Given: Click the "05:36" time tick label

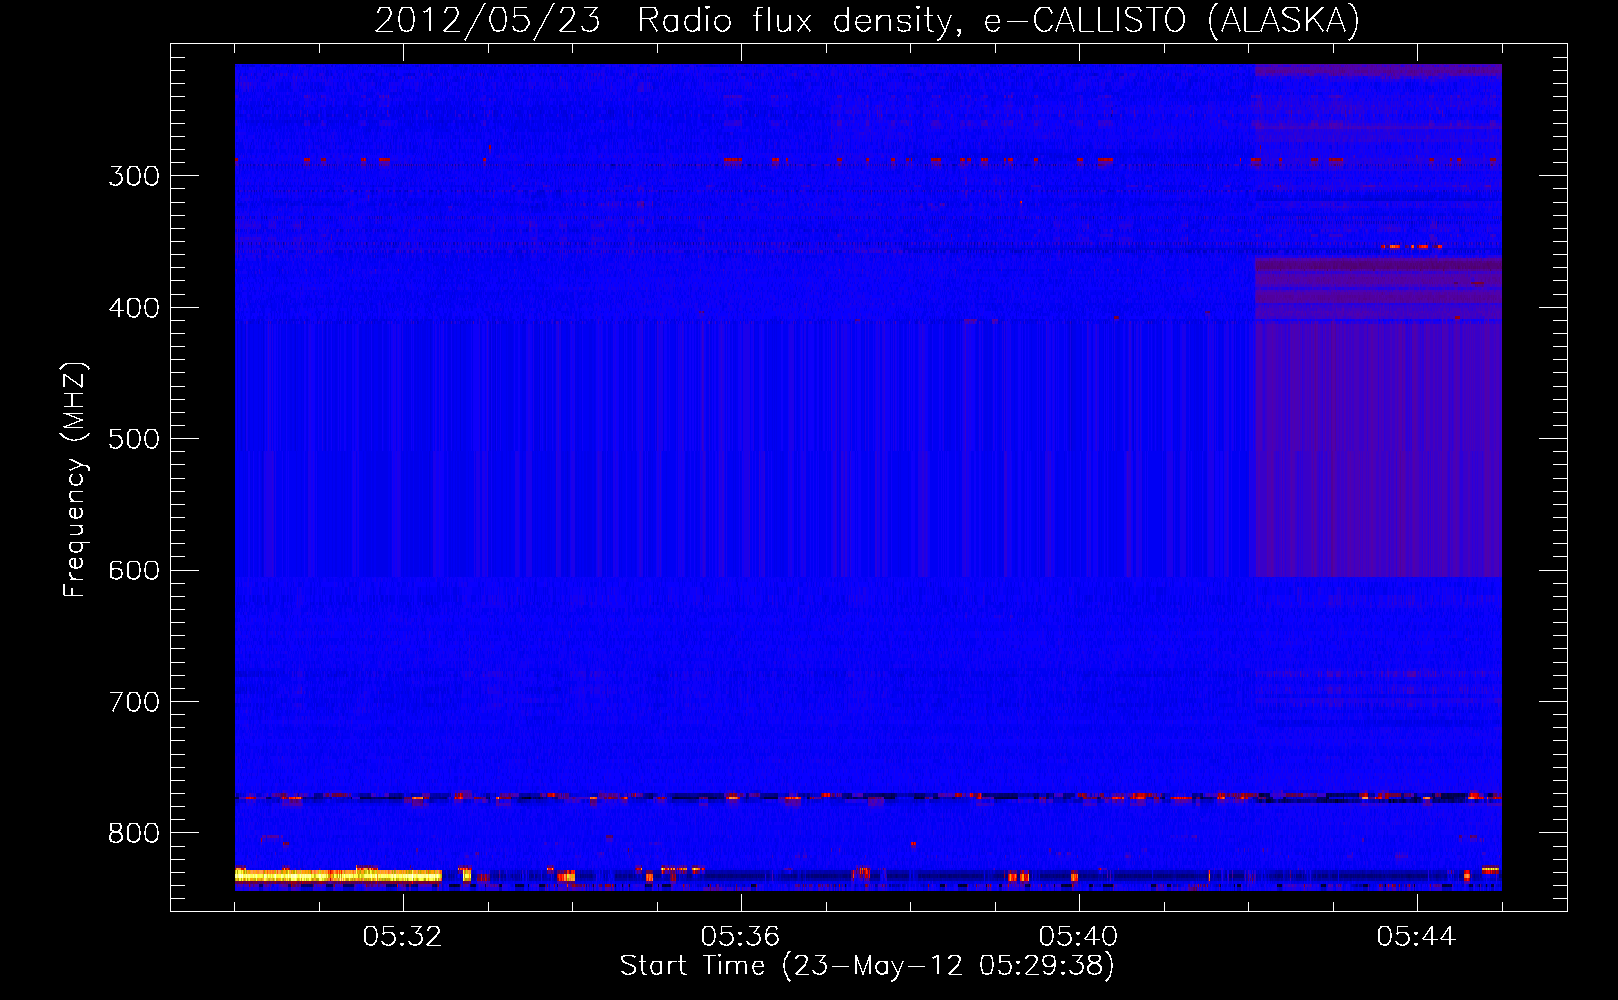Looking at the screenshot, I should pos(740,937).
